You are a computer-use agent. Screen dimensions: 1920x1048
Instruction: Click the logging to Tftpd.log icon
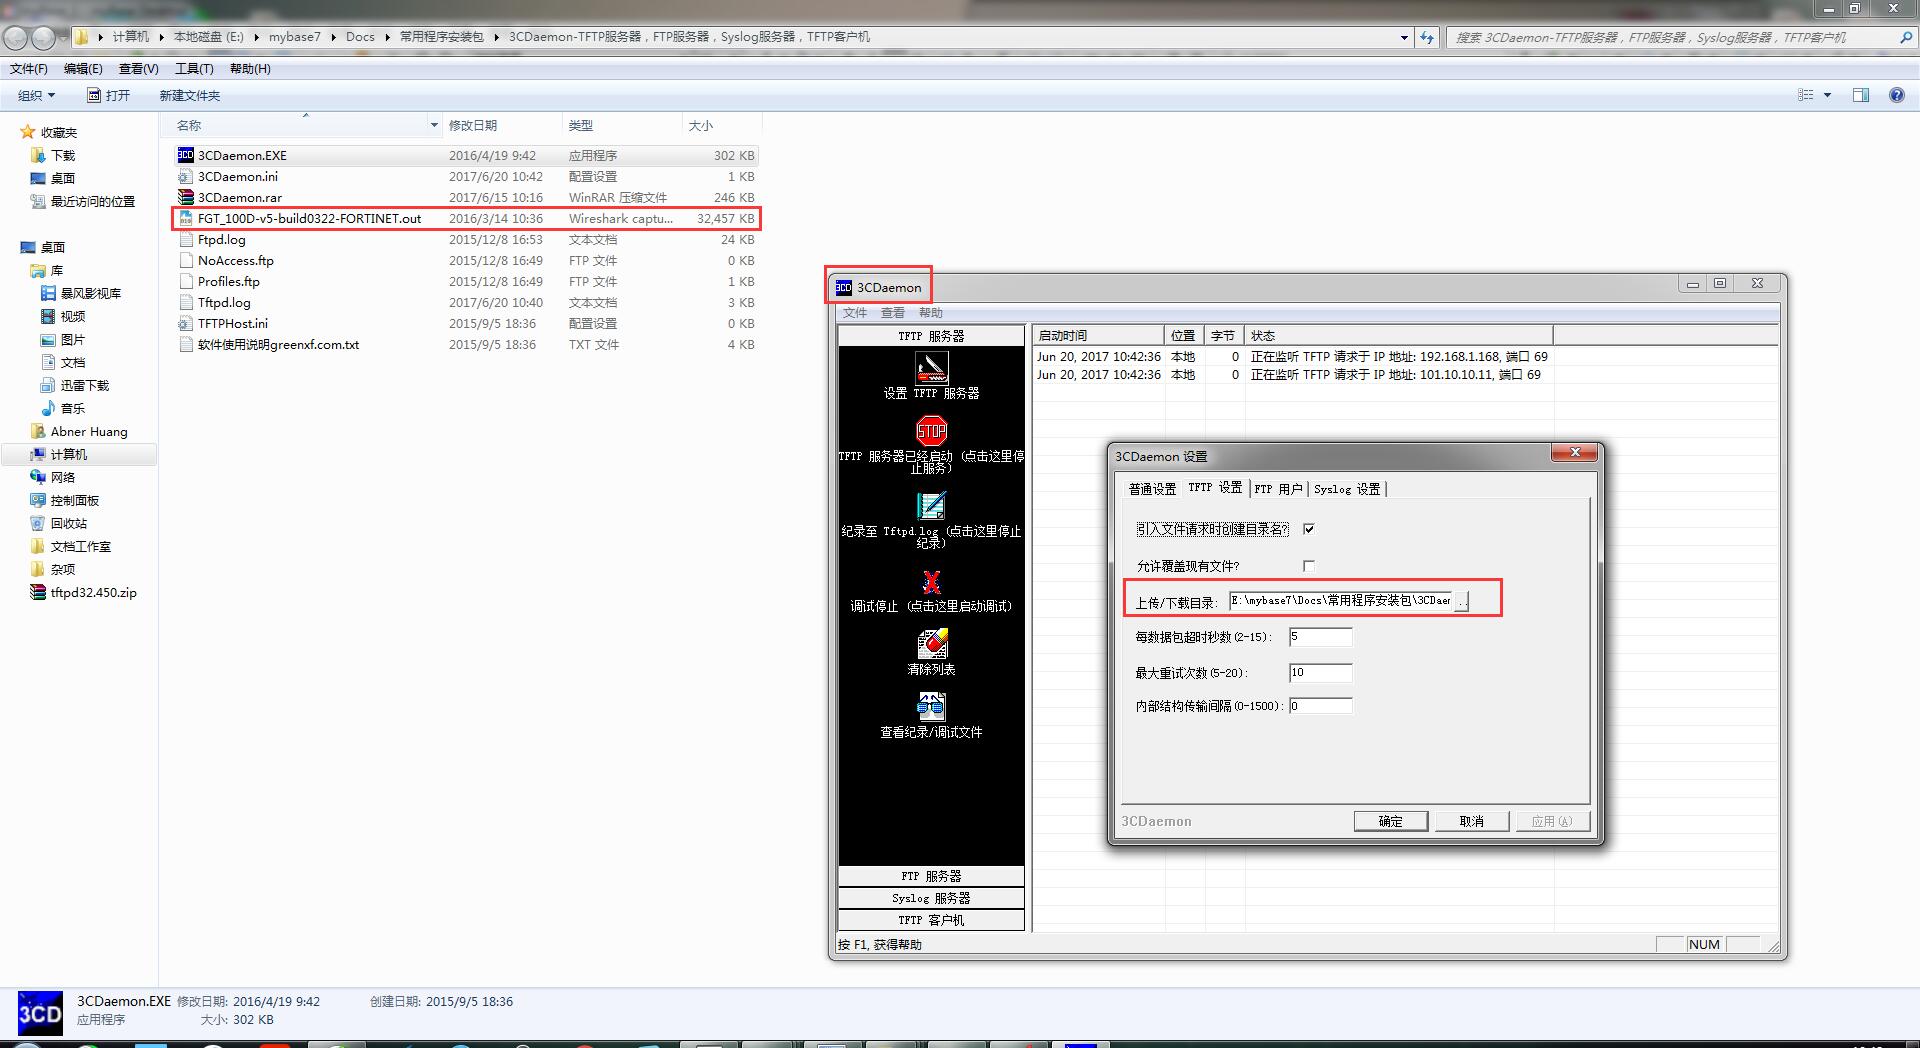click(931, 506)
